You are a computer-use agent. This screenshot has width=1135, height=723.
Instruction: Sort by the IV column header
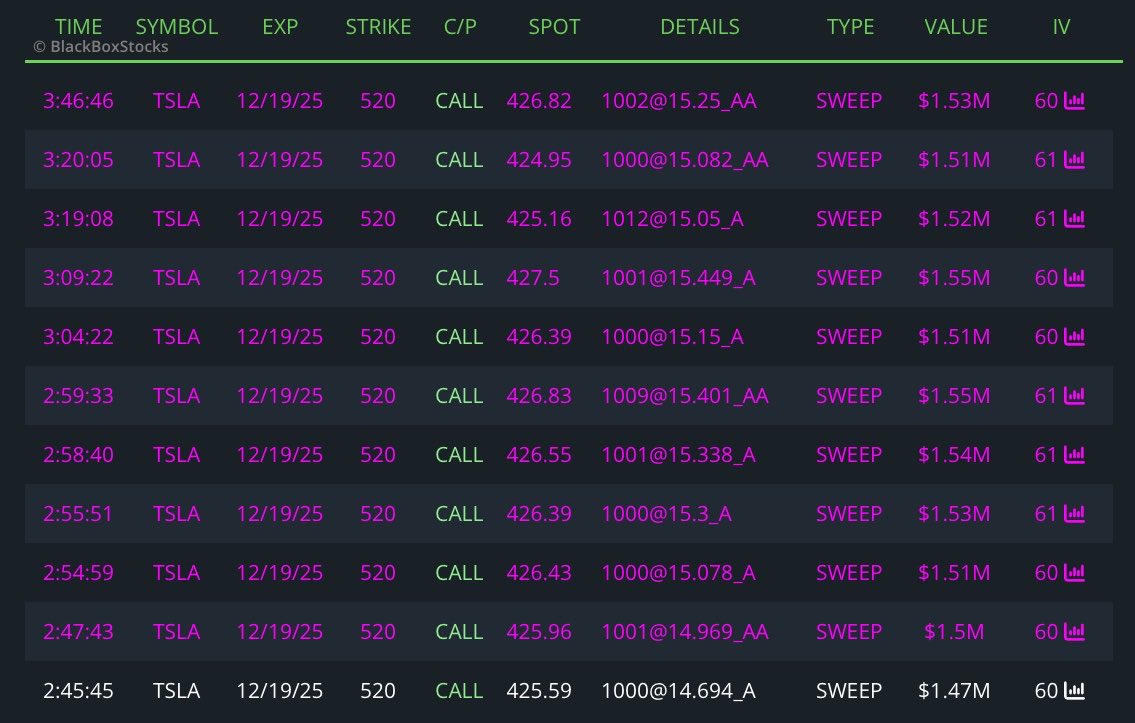click(1061, 27)
